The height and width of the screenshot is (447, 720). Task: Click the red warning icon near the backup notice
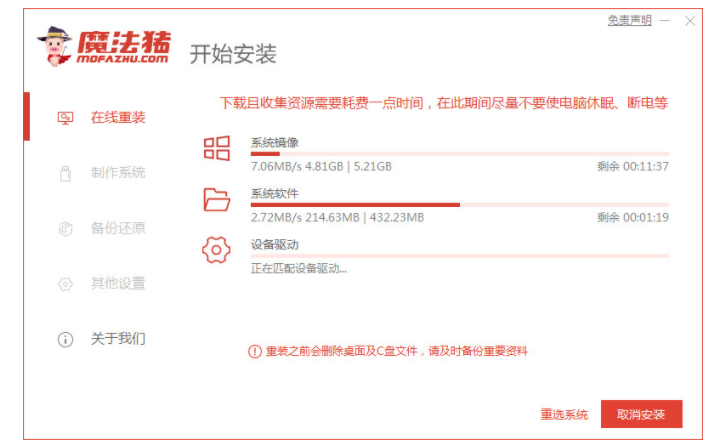[x=254, y=351]
